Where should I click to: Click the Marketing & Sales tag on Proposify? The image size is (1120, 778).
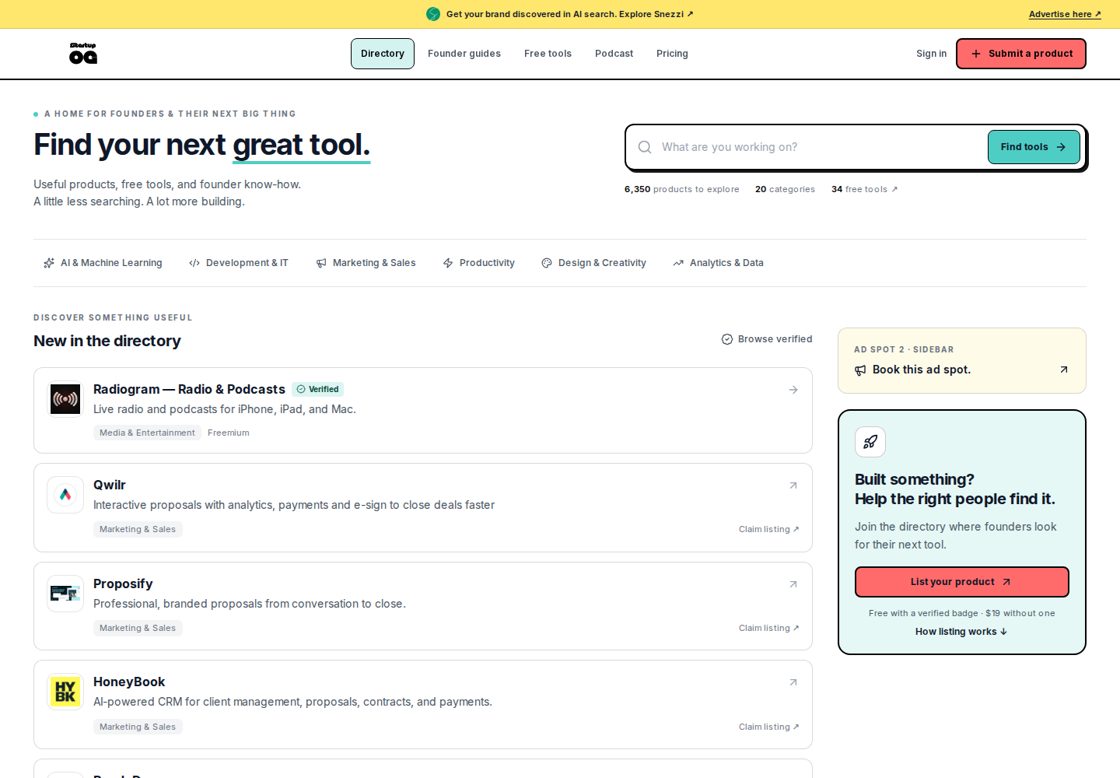(137, 628)
